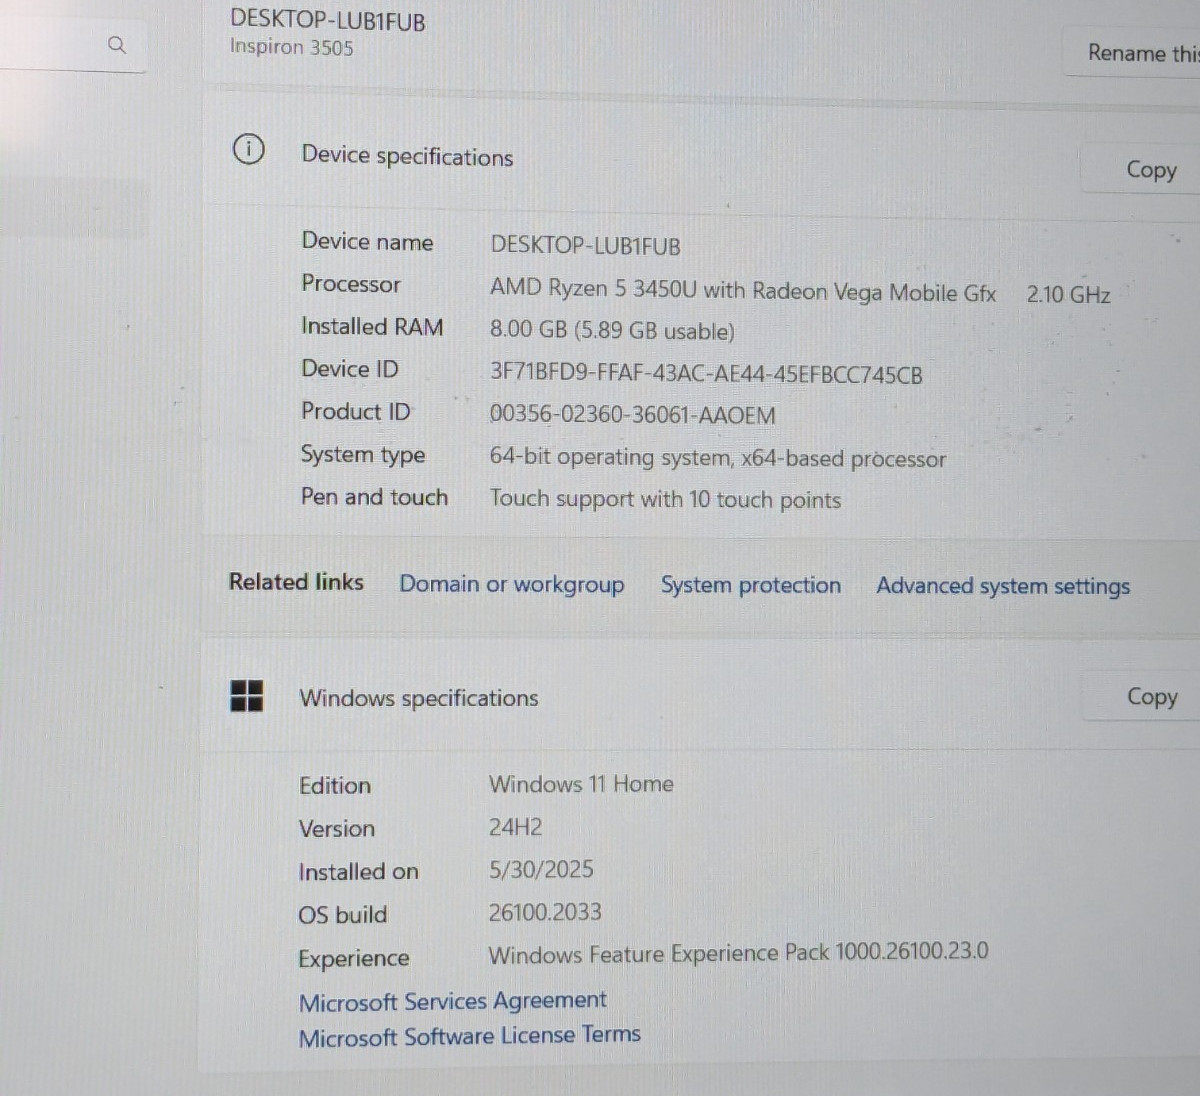
Task: Click the Pen and touch label
Action: pyautogui.click(x=374, y=497)
